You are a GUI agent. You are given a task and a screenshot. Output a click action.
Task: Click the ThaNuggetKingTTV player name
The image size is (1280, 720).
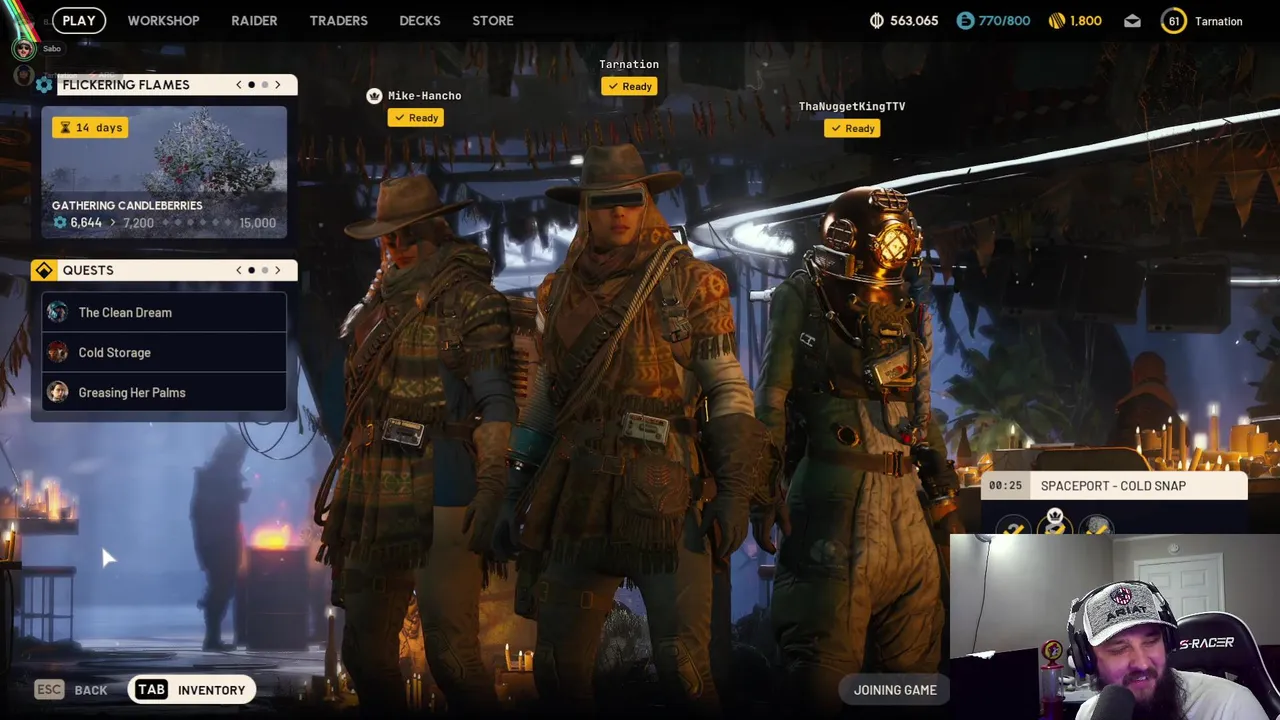pyautogui.click(x=852, y=106)
